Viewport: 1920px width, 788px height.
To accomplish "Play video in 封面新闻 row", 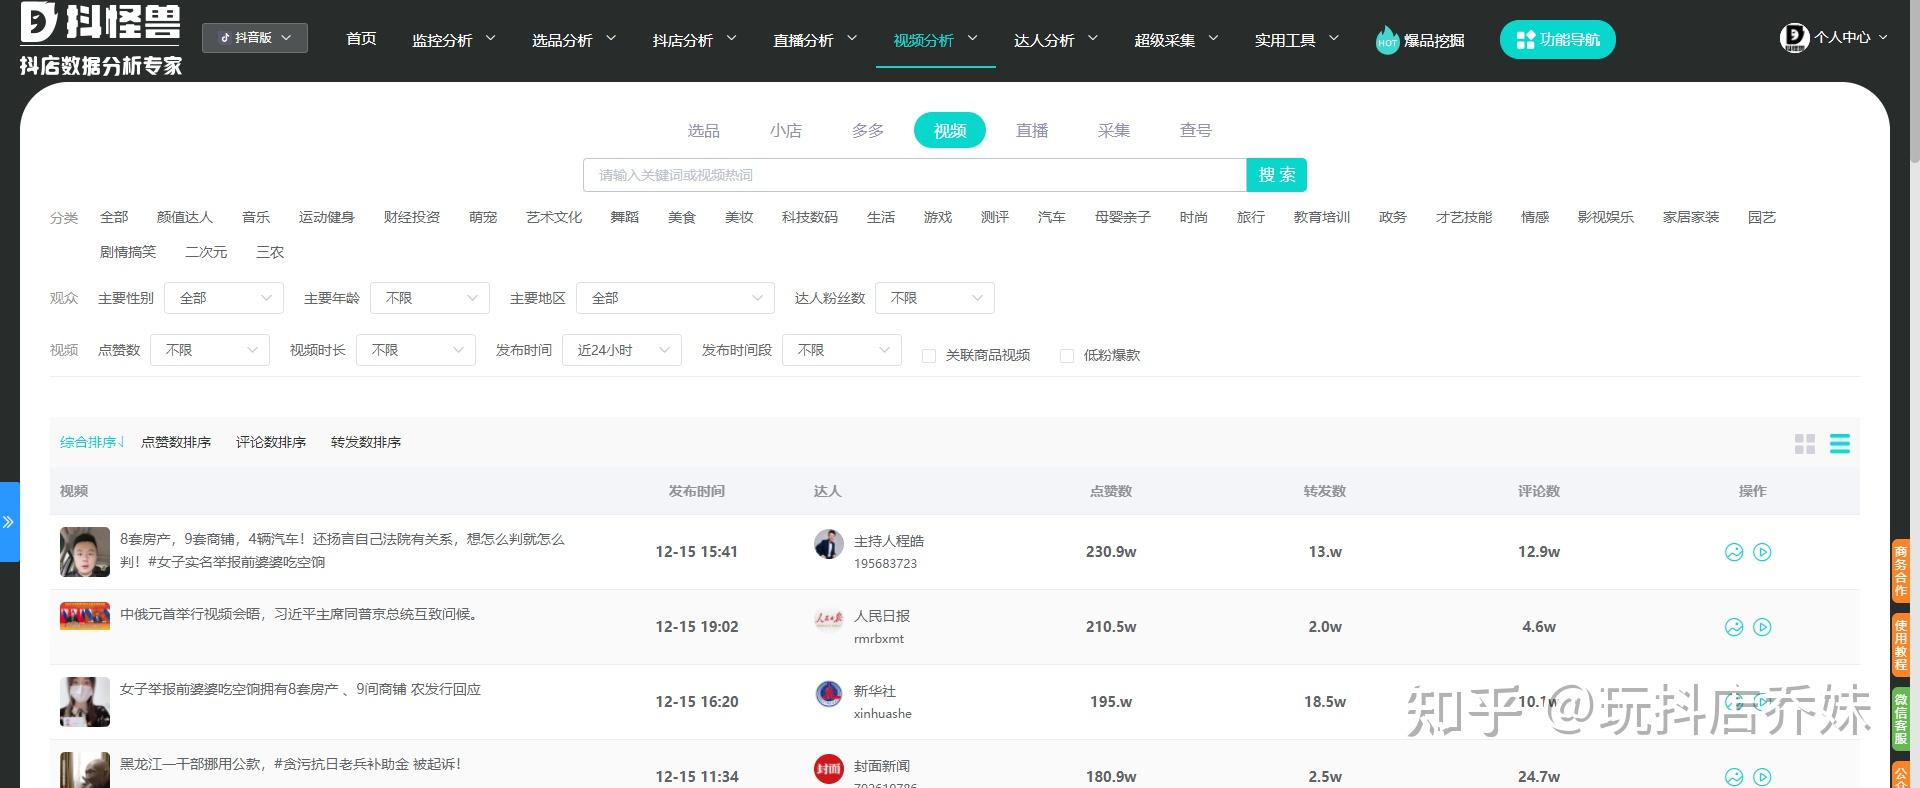I will click(1763, 777).
